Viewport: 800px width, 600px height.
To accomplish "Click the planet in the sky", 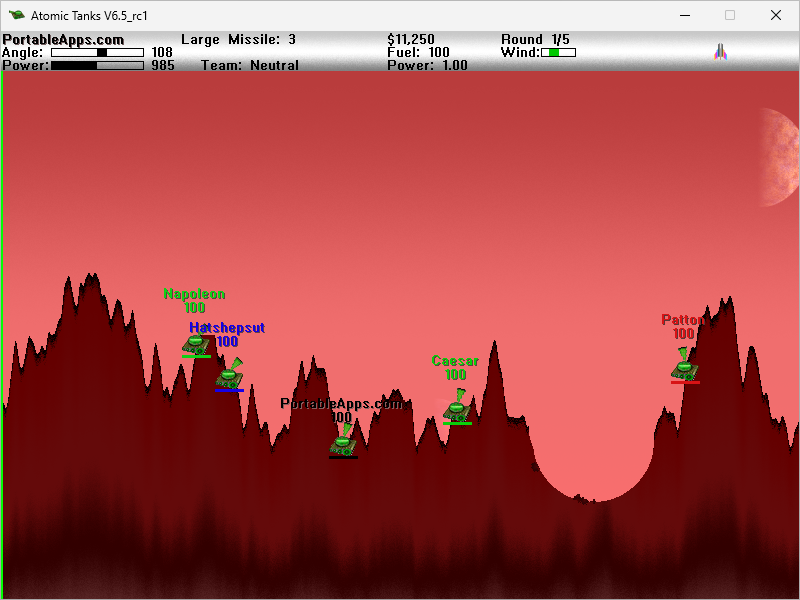I will pyautogui.click(x=780, y=158).
